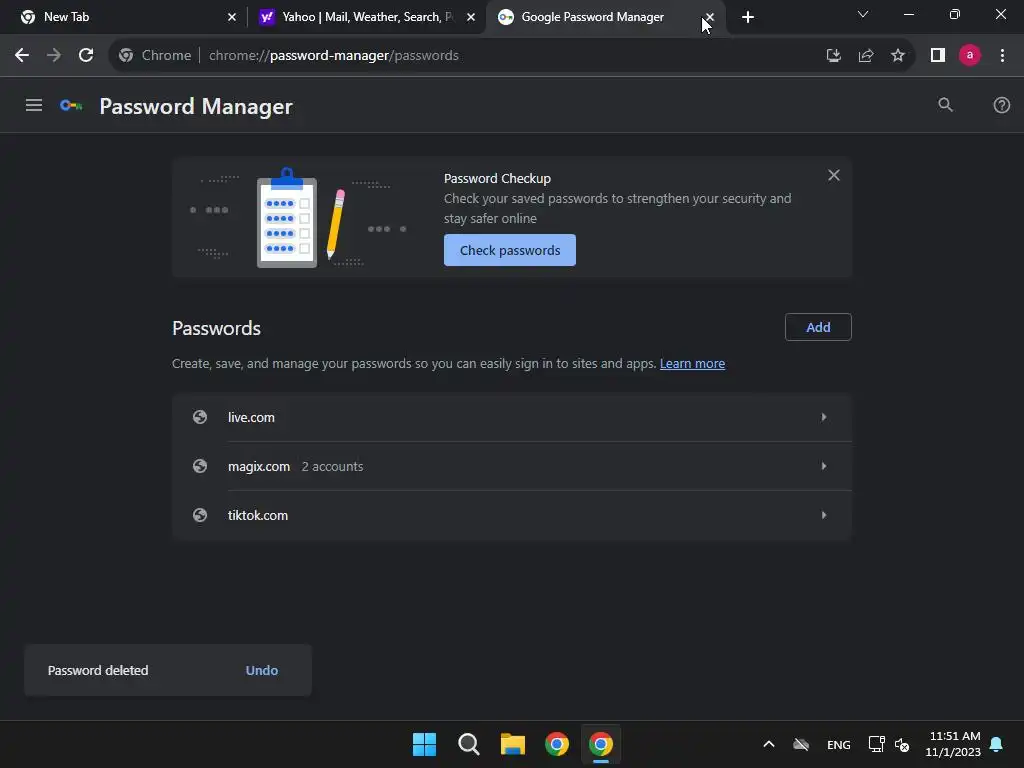Click the address bar URL field
1024x768 pixels.
(509, 56)
